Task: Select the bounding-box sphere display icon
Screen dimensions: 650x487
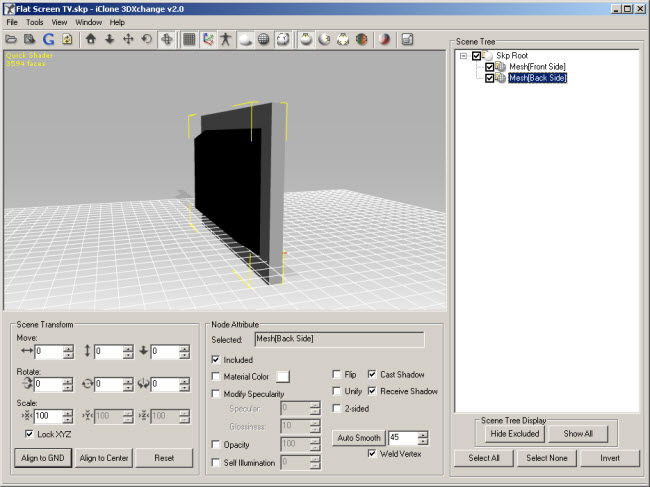Action: (283, 39)
